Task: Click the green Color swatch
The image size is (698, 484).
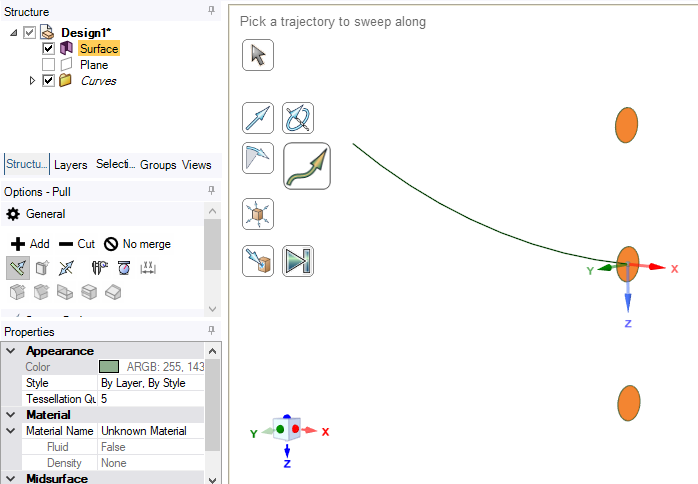Action: click(x=109, y=367)
